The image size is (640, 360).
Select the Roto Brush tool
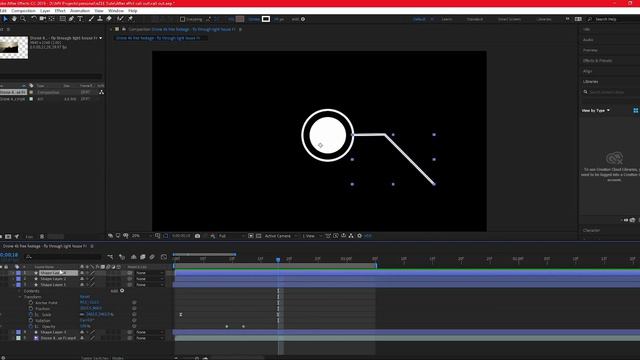click(120, 19)
